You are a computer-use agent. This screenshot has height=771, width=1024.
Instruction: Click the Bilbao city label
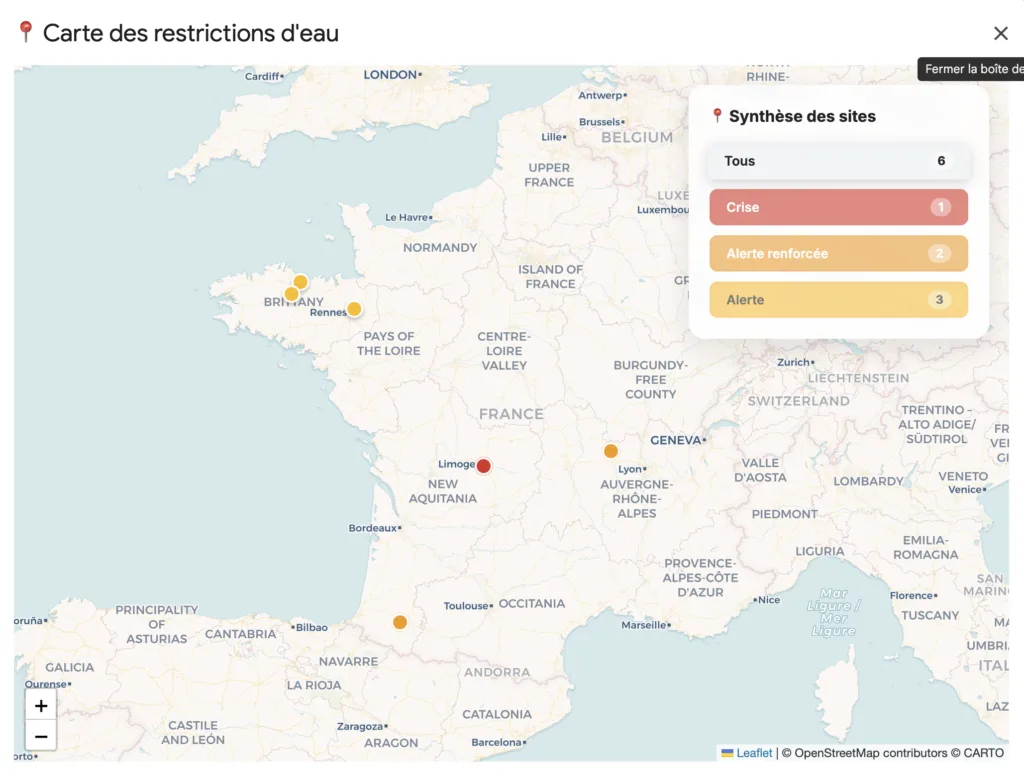point(312,627)
